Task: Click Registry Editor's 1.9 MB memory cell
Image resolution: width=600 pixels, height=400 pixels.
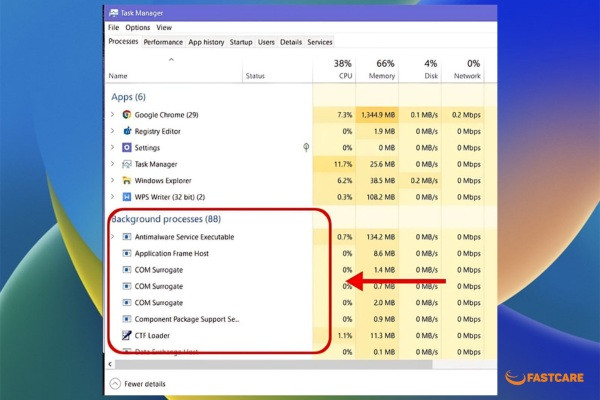Action: pyautogui.click(x=377, y=131)
